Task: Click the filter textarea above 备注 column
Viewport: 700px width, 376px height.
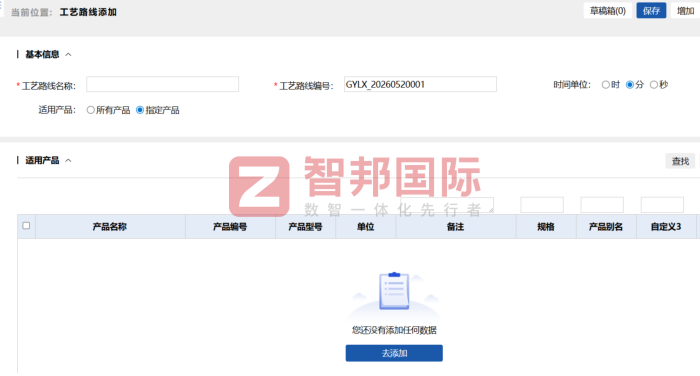Action: tap(447, 205)
